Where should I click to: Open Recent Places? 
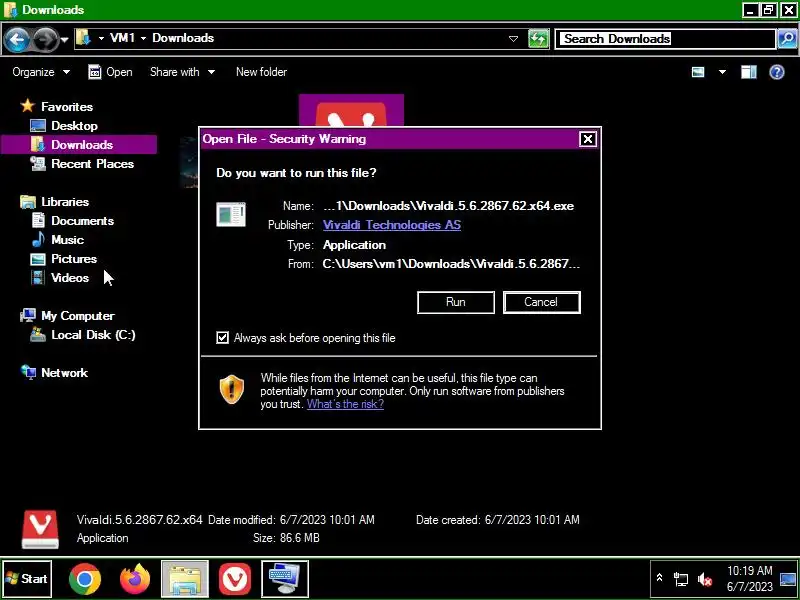point(92,164)
